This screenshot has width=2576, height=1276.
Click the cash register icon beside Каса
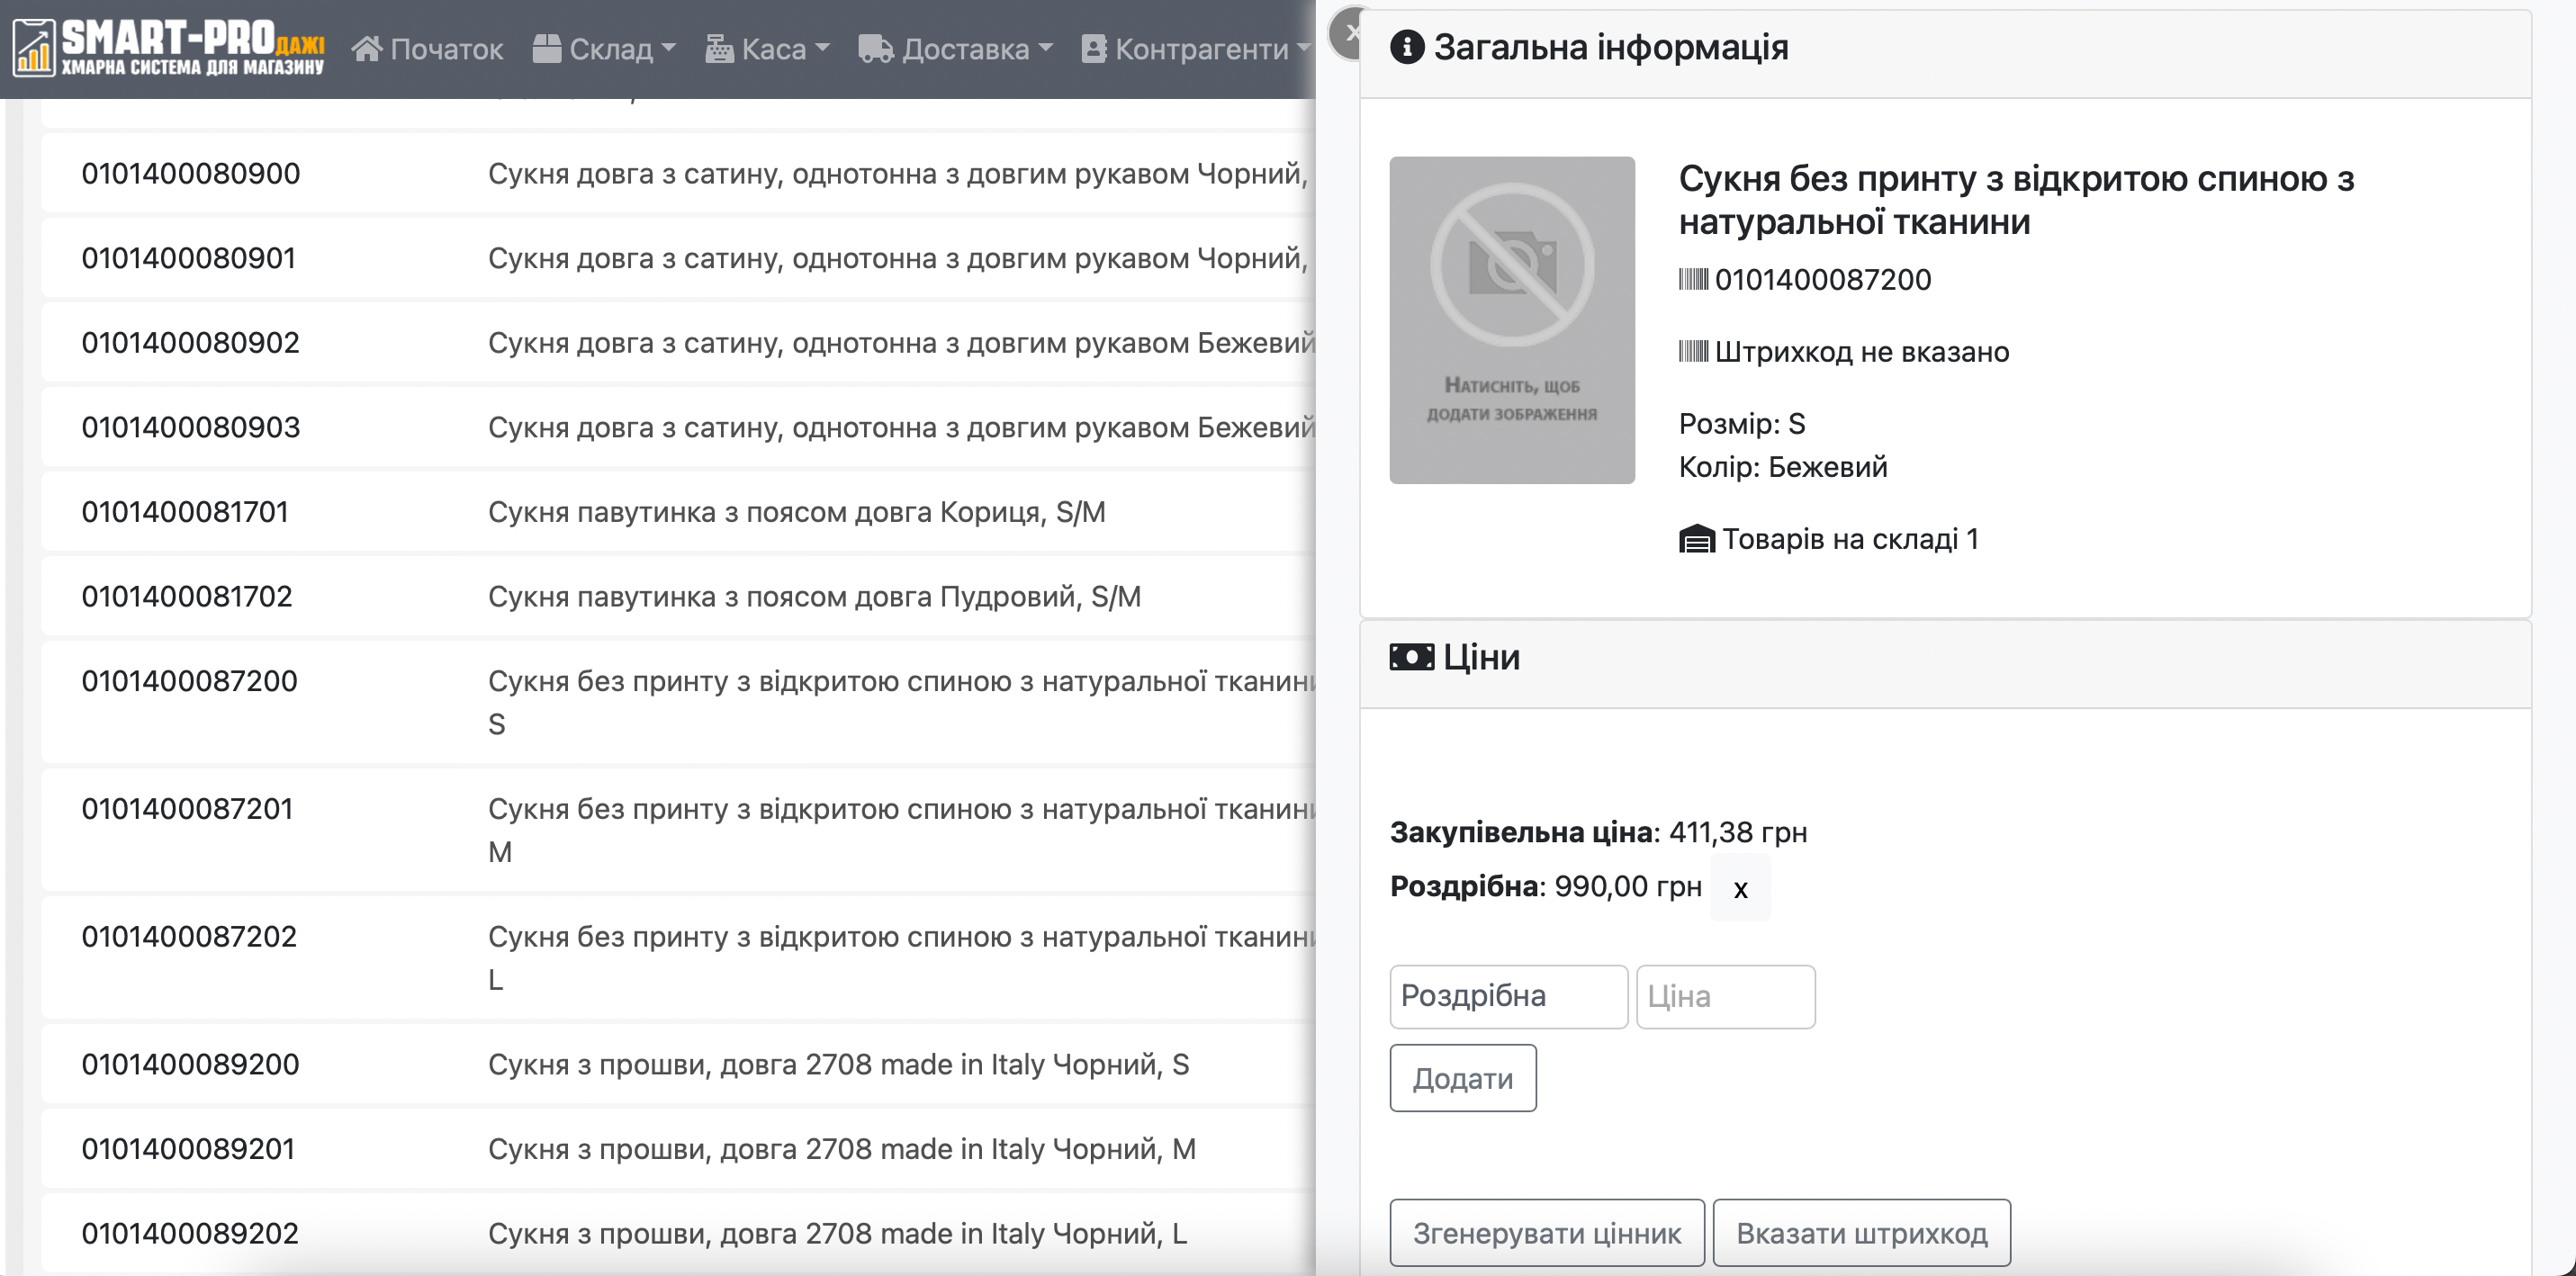coord(719,49)
